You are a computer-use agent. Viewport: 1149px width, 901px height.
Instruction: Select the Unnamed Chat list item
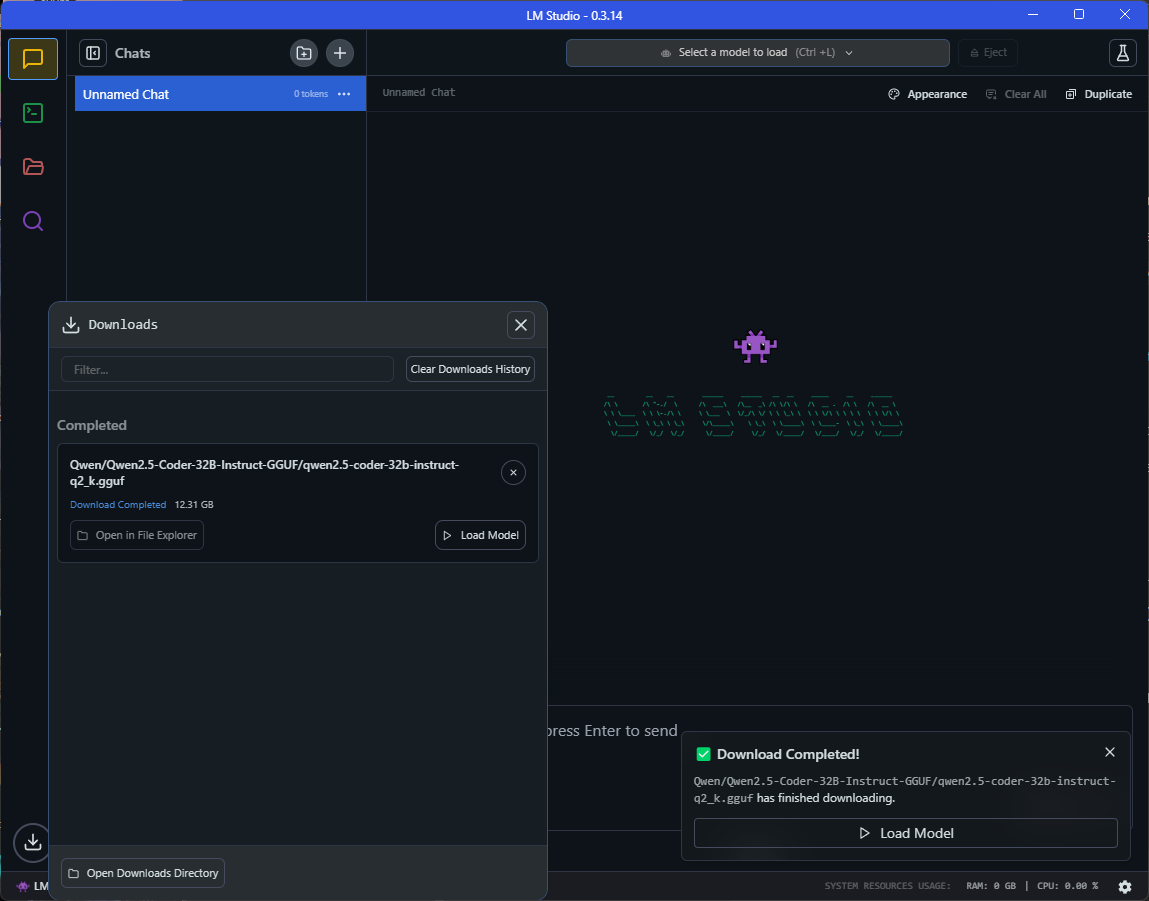pyautogui.click(x=220, y=94)
